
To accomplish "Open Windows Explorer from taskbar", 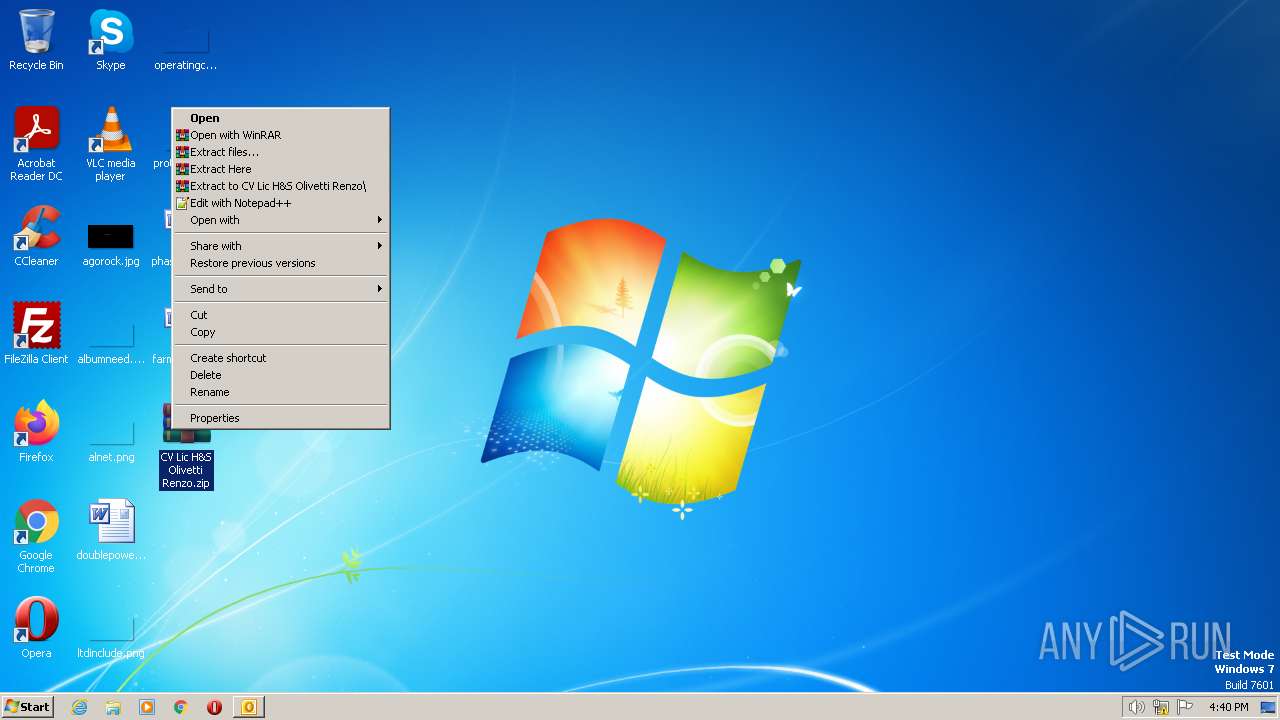I will (113, 707).
